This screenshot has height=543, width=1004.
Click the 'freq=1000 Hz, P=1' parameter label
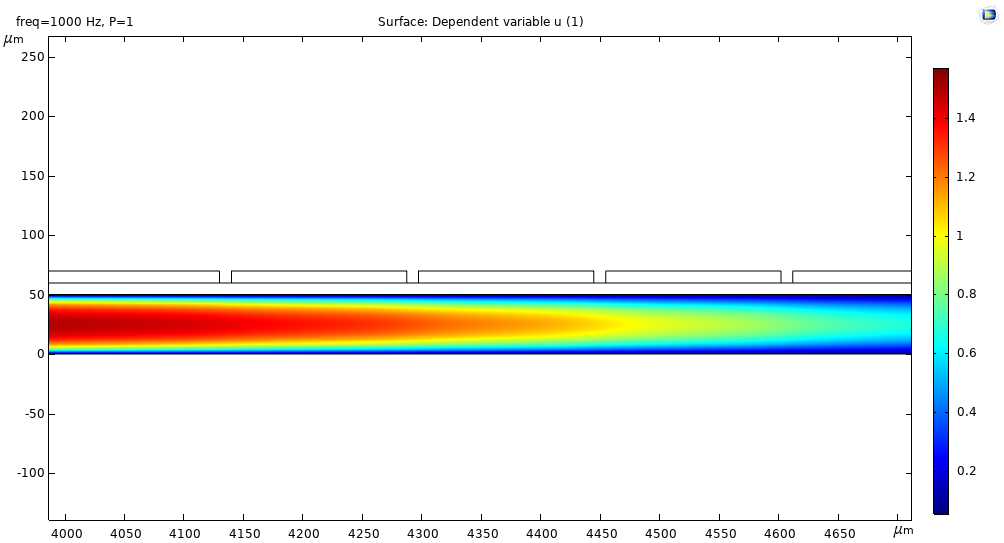coord(74,22)
